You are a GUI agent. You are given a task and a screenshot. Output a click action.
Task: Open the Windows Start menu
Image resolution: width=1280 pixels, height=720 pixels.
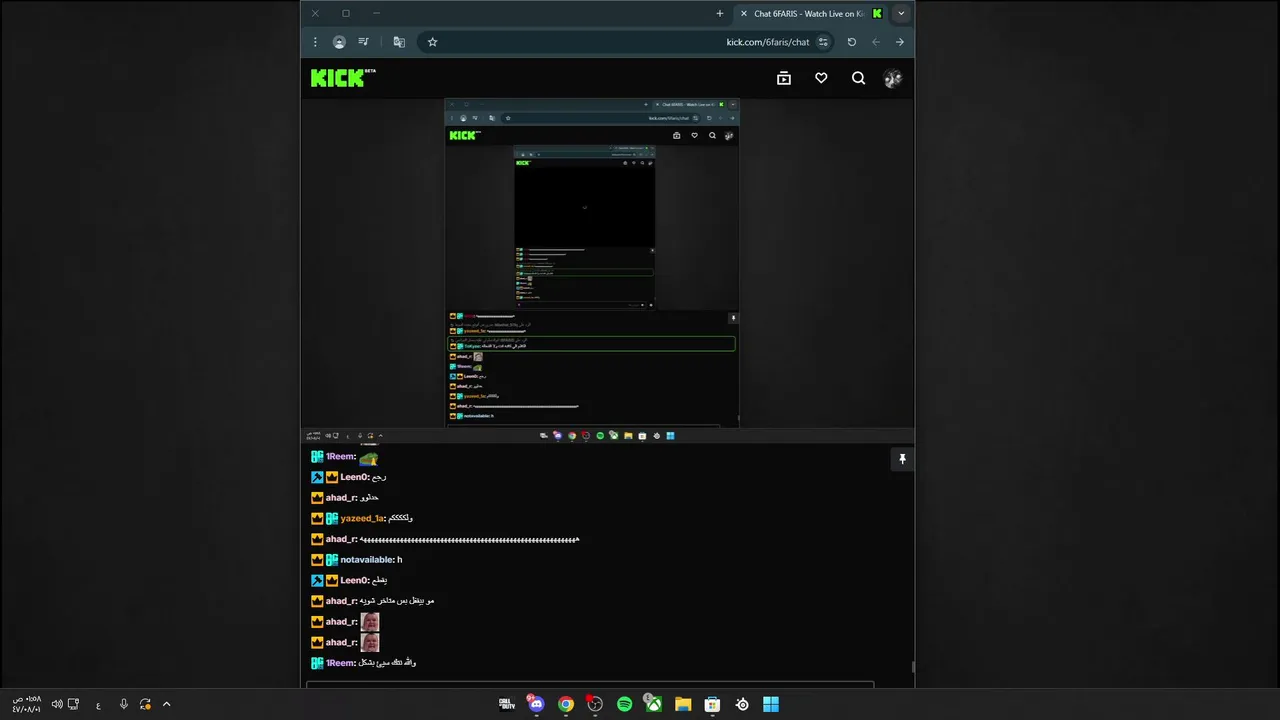point(771,704)
